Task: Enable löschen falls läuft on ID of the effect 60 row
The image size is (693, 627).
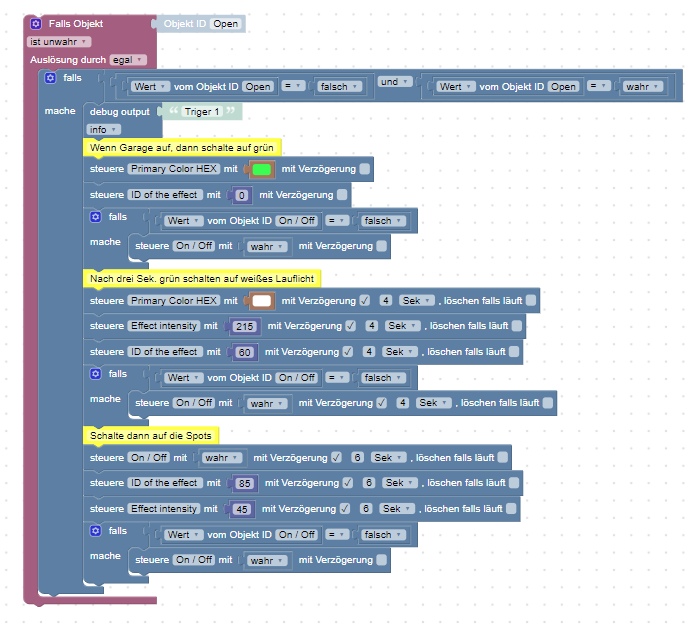Action: coord(514,352)
